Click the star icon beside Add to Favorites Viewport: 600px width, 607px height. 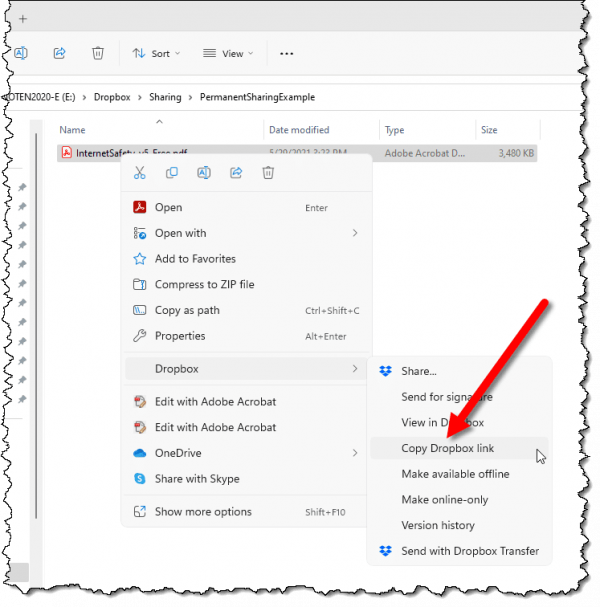pyautogui.click(x=139, y=259)
